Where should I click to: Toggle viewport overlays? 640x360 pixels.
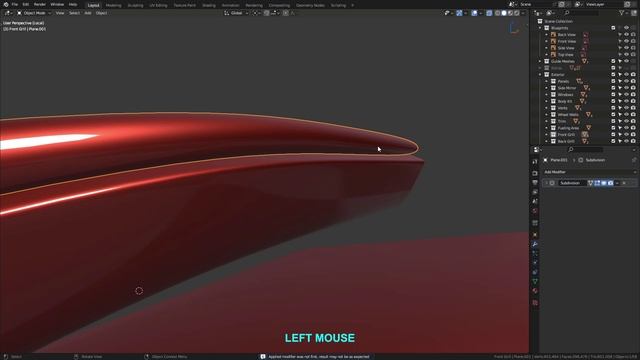pos(474,13)
